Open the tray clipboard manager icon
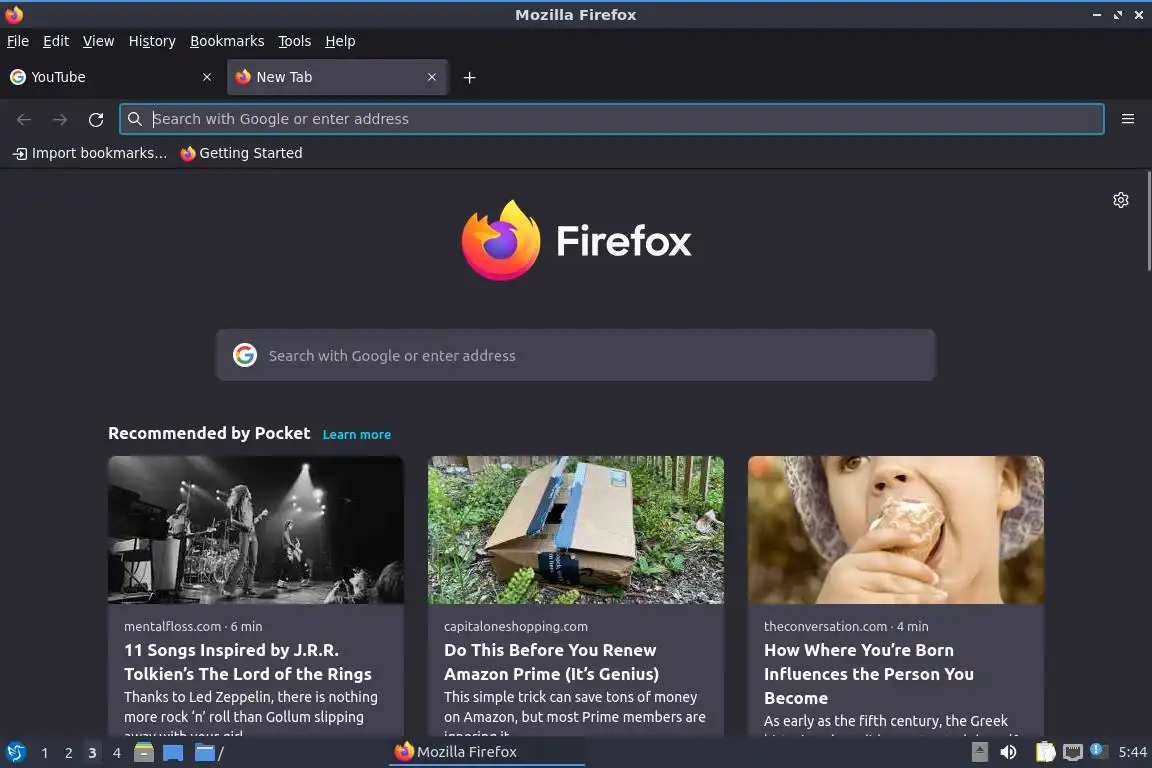Viewport: 1152px width, 768px height. coord(1045,752)
